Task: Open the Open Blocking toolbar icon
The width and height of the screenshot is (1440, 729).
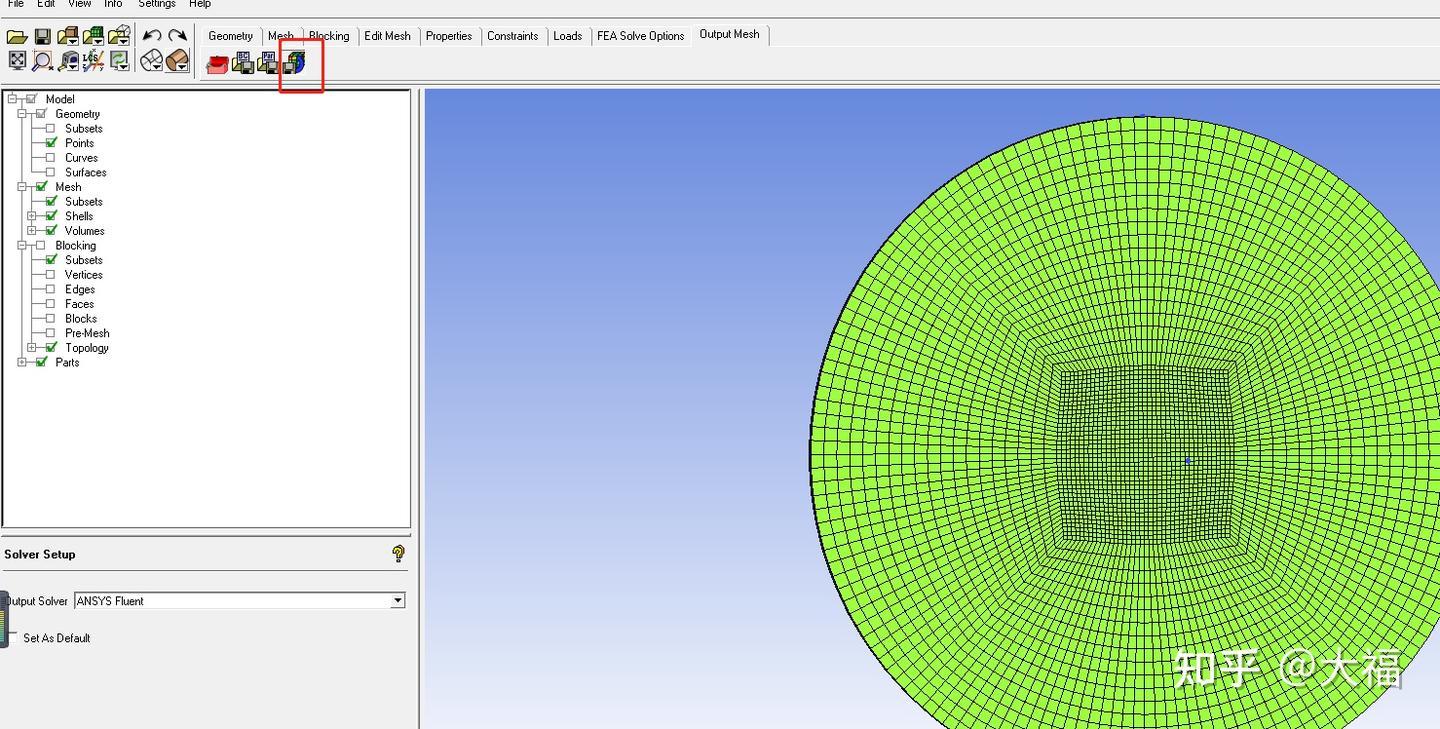Action: [x=119, y=37]
